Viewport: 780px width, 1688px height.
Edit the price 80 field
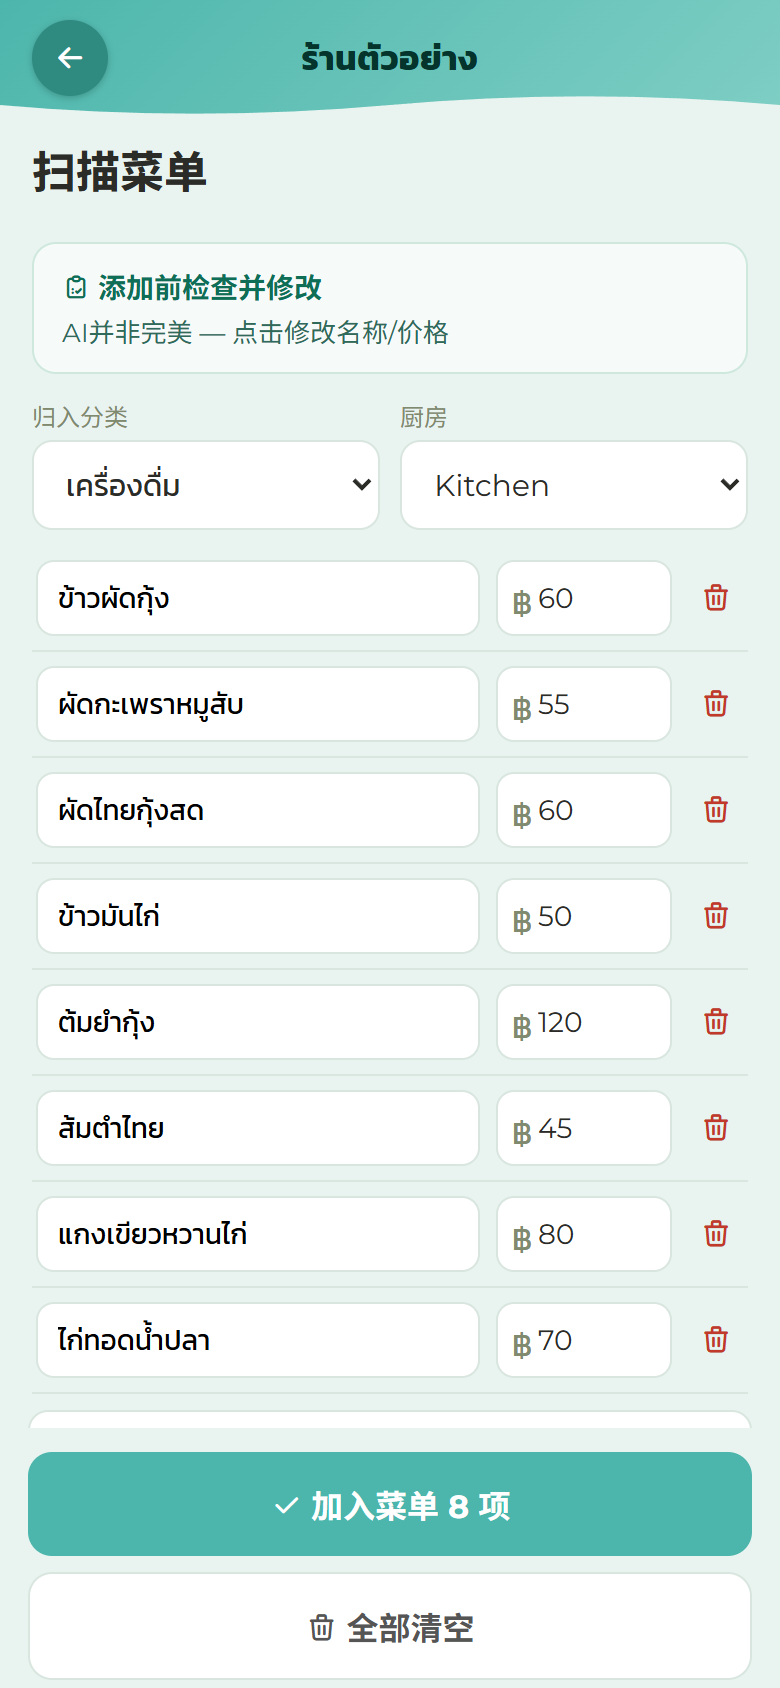(x=584, y=1234)
